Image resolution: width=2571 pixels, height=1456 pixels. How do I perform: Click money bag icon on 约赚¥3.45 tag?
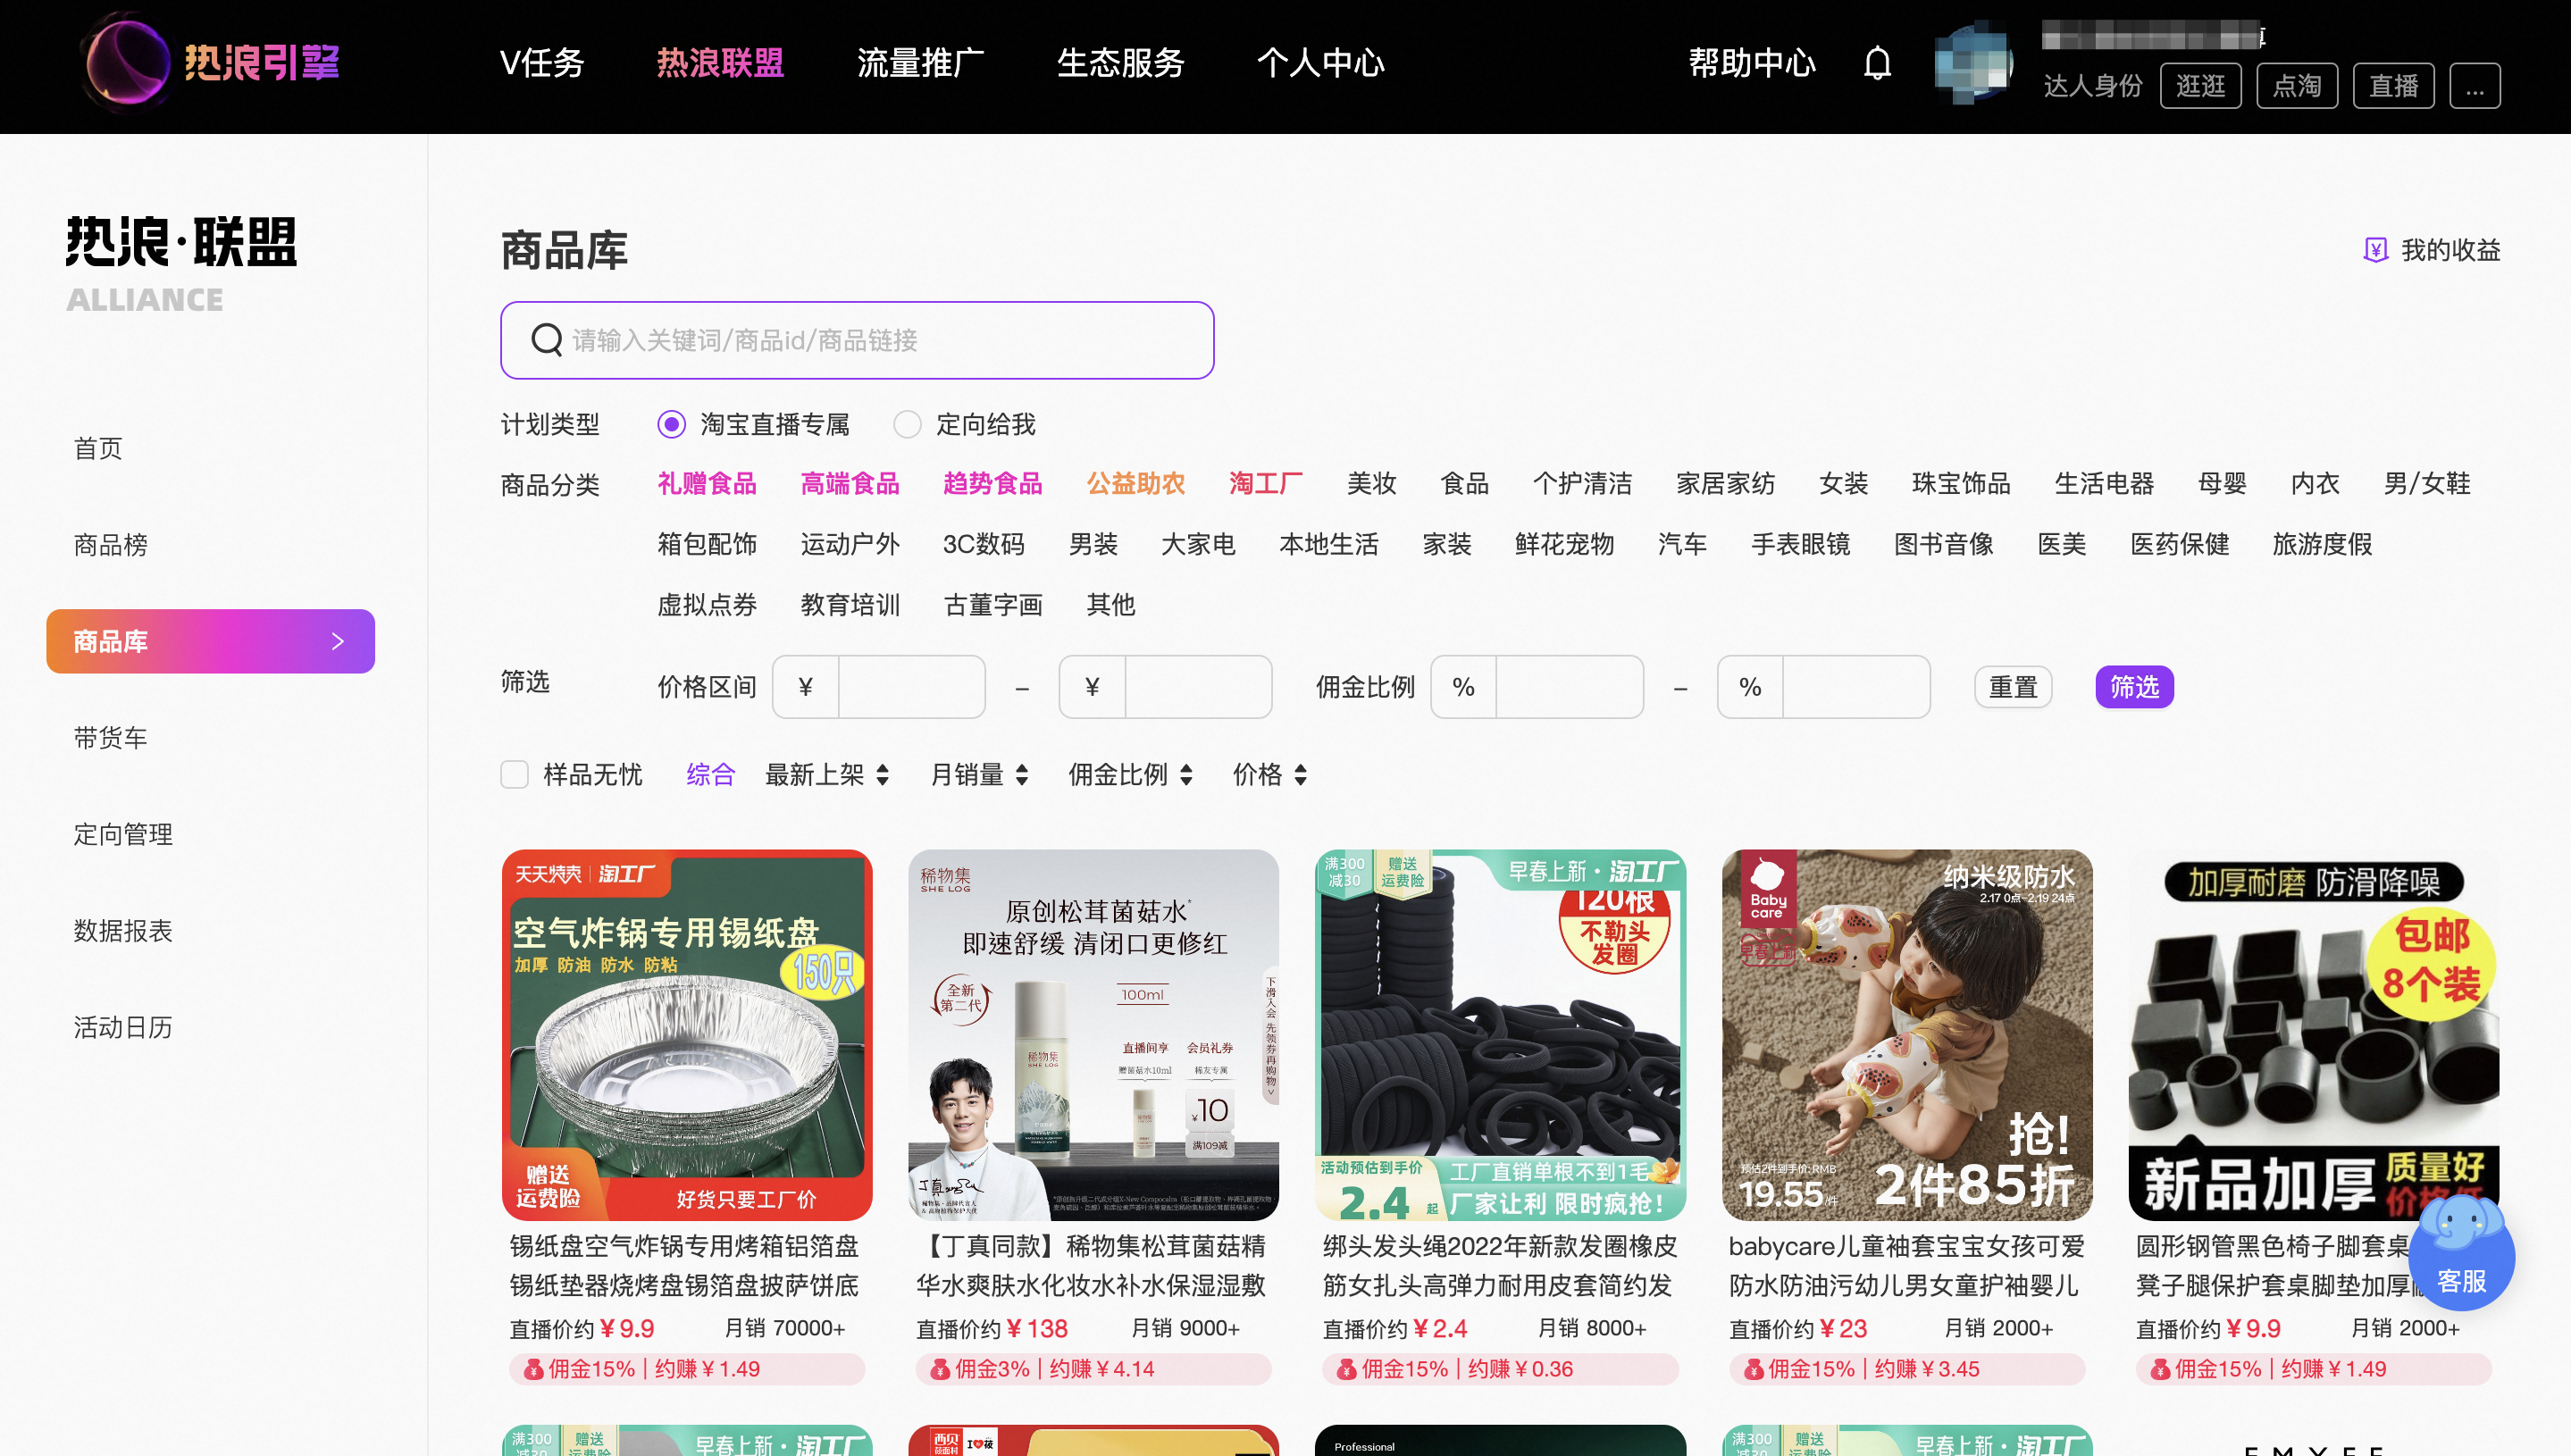tap(1753, 1369)
